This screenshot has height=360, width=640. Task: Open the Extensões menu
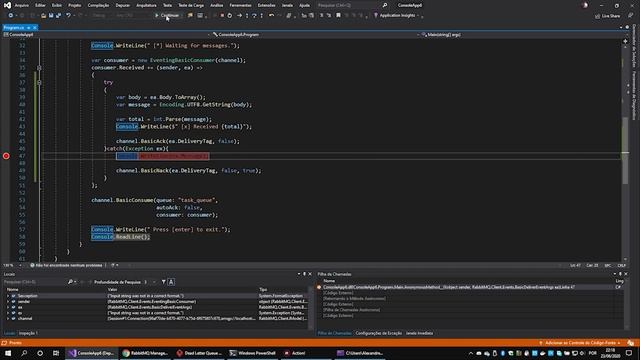point(267,5)
